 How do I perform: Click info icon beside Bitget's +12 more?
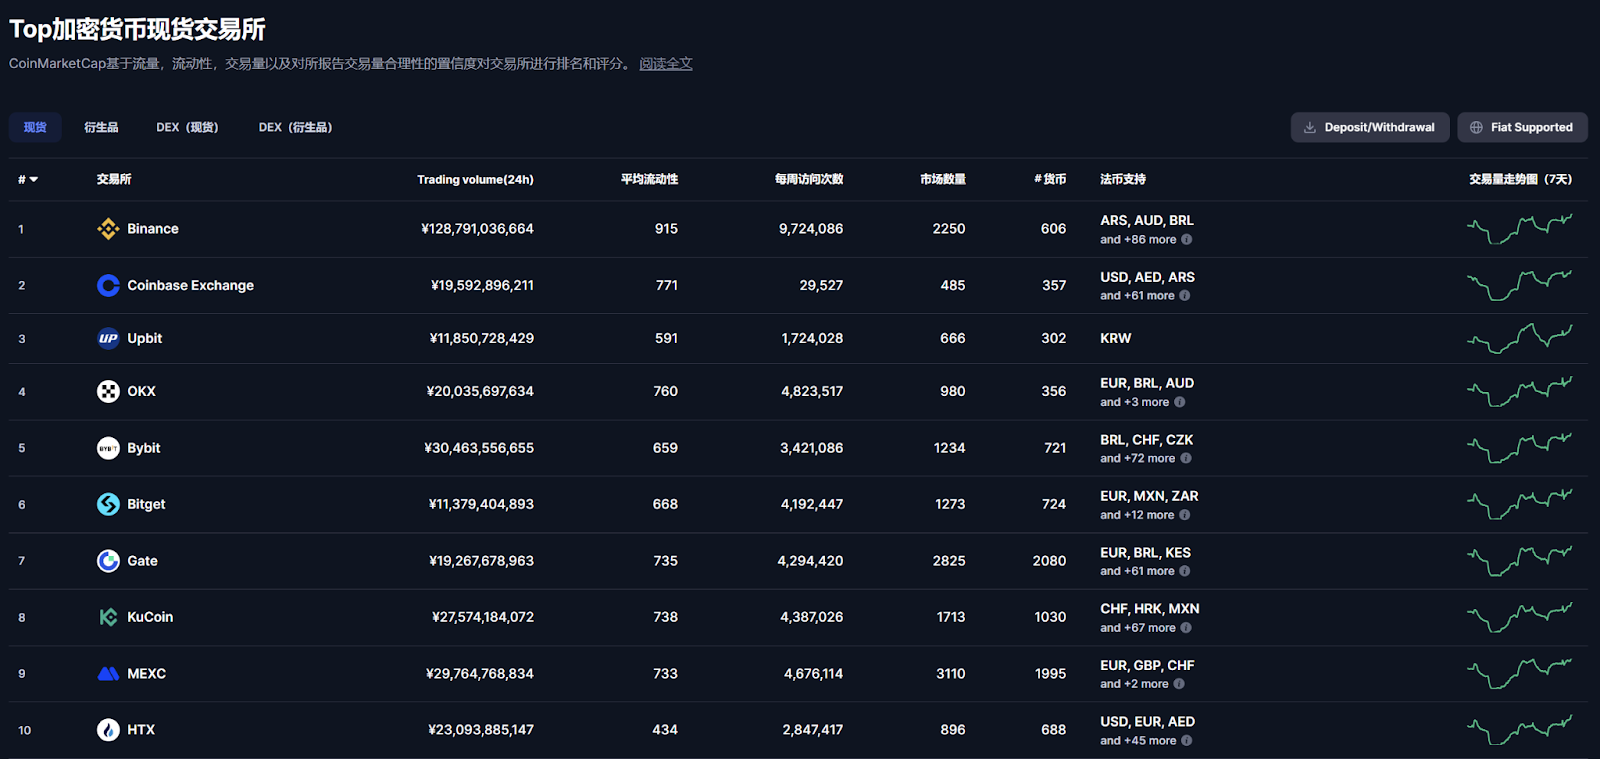pos(1184,515)
